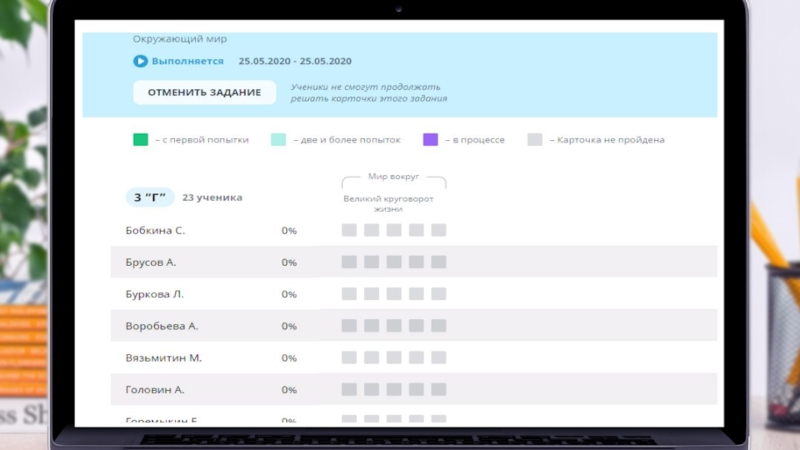800x450 pixels.
Task: Click the purple 'в процессе' legend swatch
Action: (430, 140)
